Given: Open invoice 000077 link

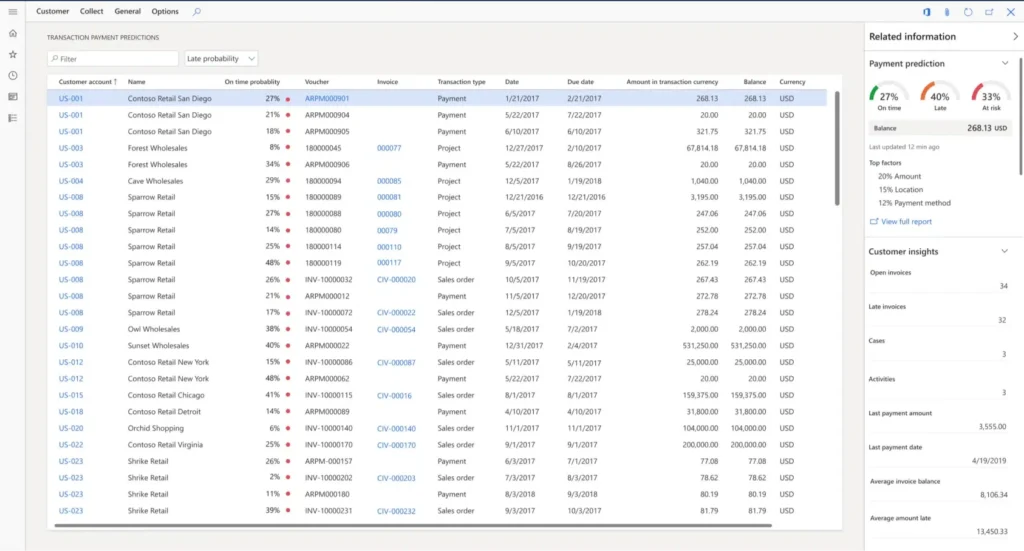Looking at the screenshot, I should tap(389, 148).
